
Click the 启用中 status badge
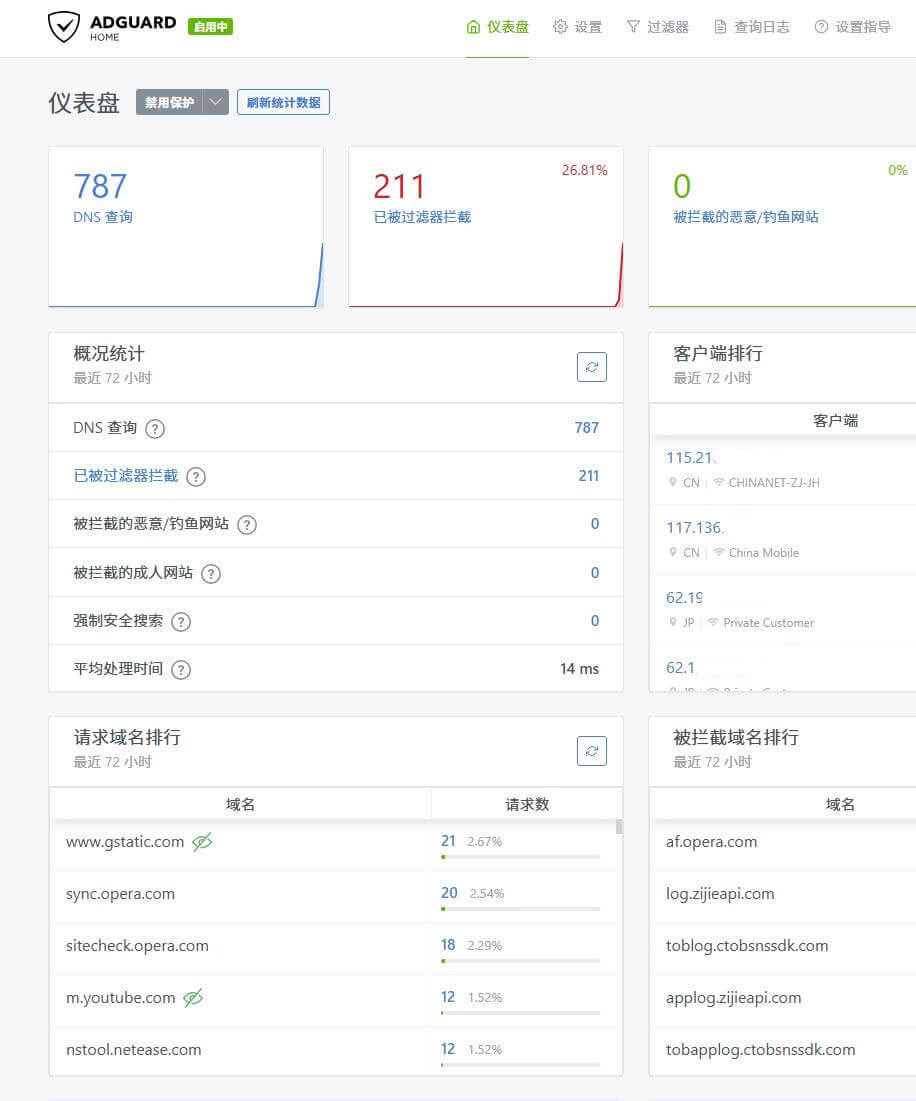tap(211, 27)
